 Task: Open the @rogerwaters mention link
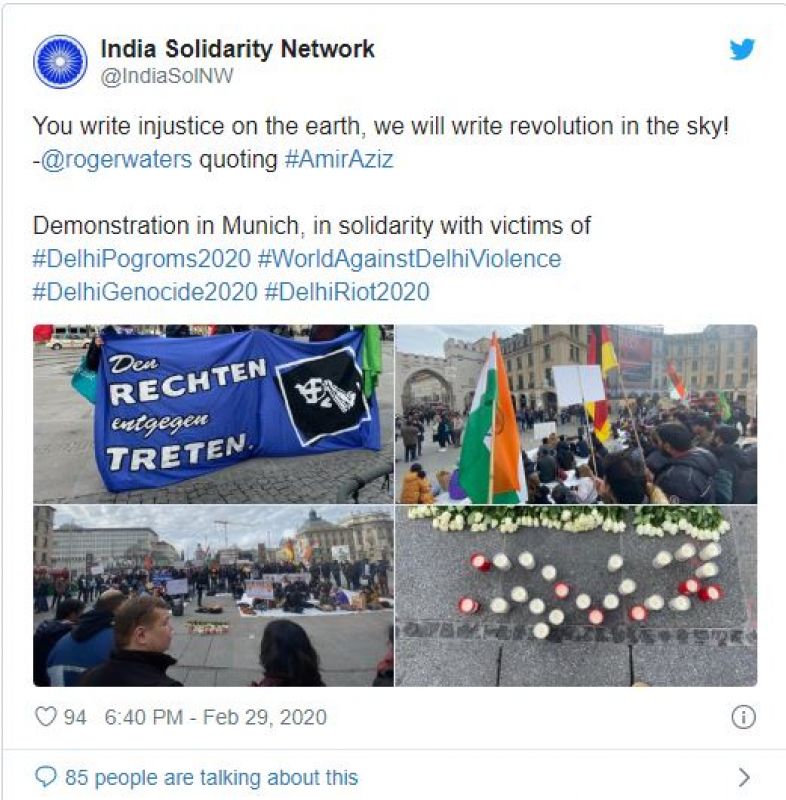(x=116, y=159)
